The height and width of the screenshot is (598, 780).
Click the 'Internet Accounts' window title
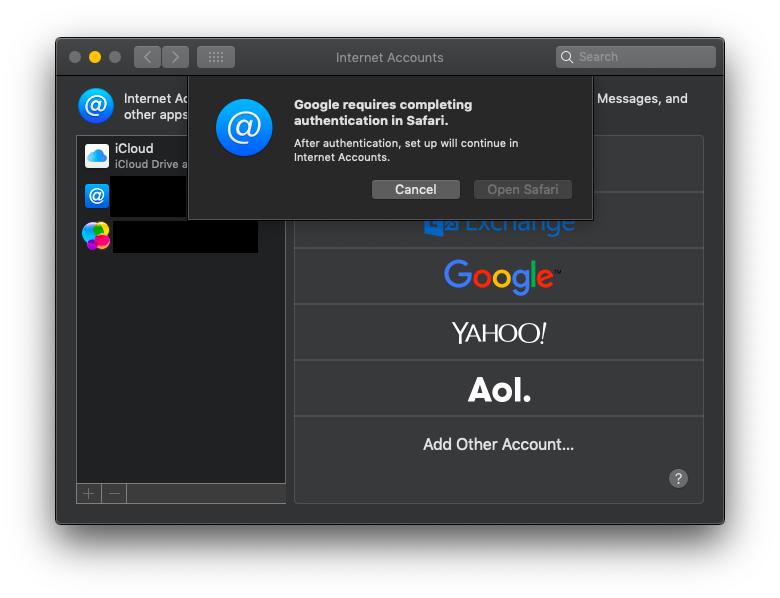(x=390, y=58)
